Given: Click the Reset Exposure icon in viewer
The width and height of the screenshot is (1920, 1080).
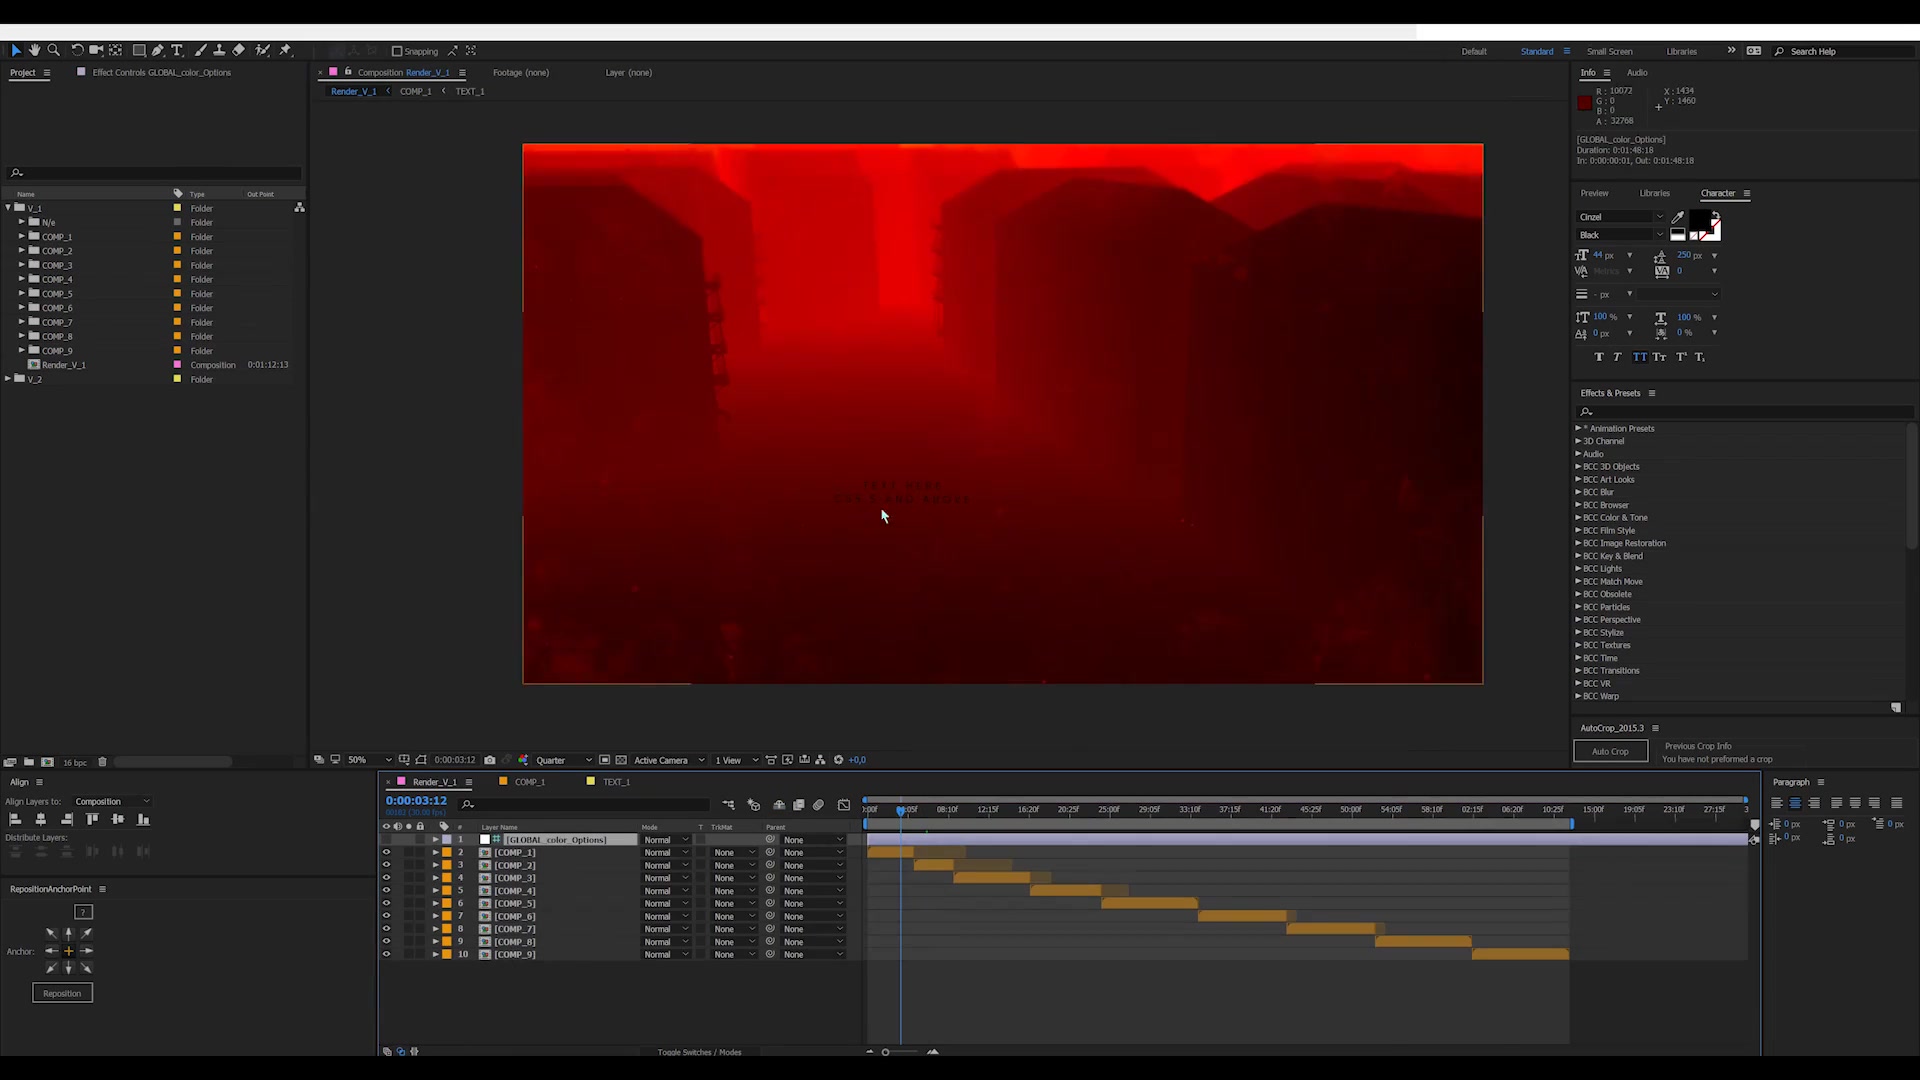Looking at the screenshot, I should click(838, 760).
